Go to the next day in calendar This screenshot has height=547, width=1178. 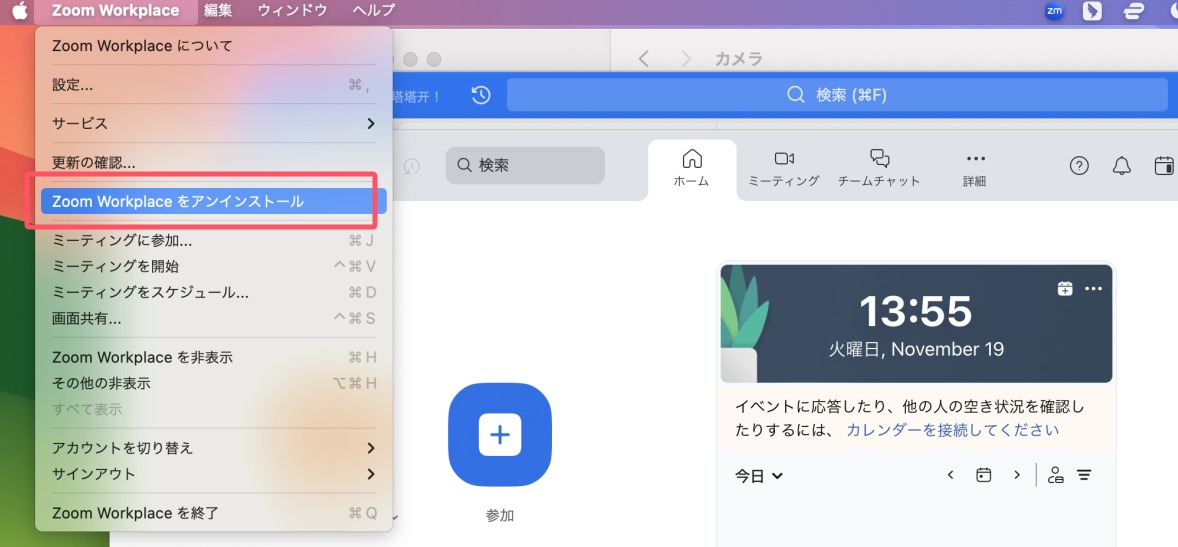tap(1016, 475)
